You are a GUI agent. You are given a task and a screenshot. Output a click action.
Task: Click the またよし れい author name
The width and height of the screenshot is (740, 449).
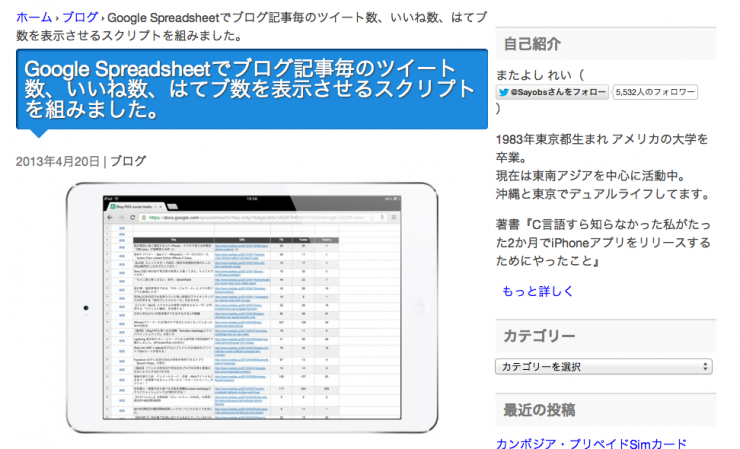[x=534, y=75]
